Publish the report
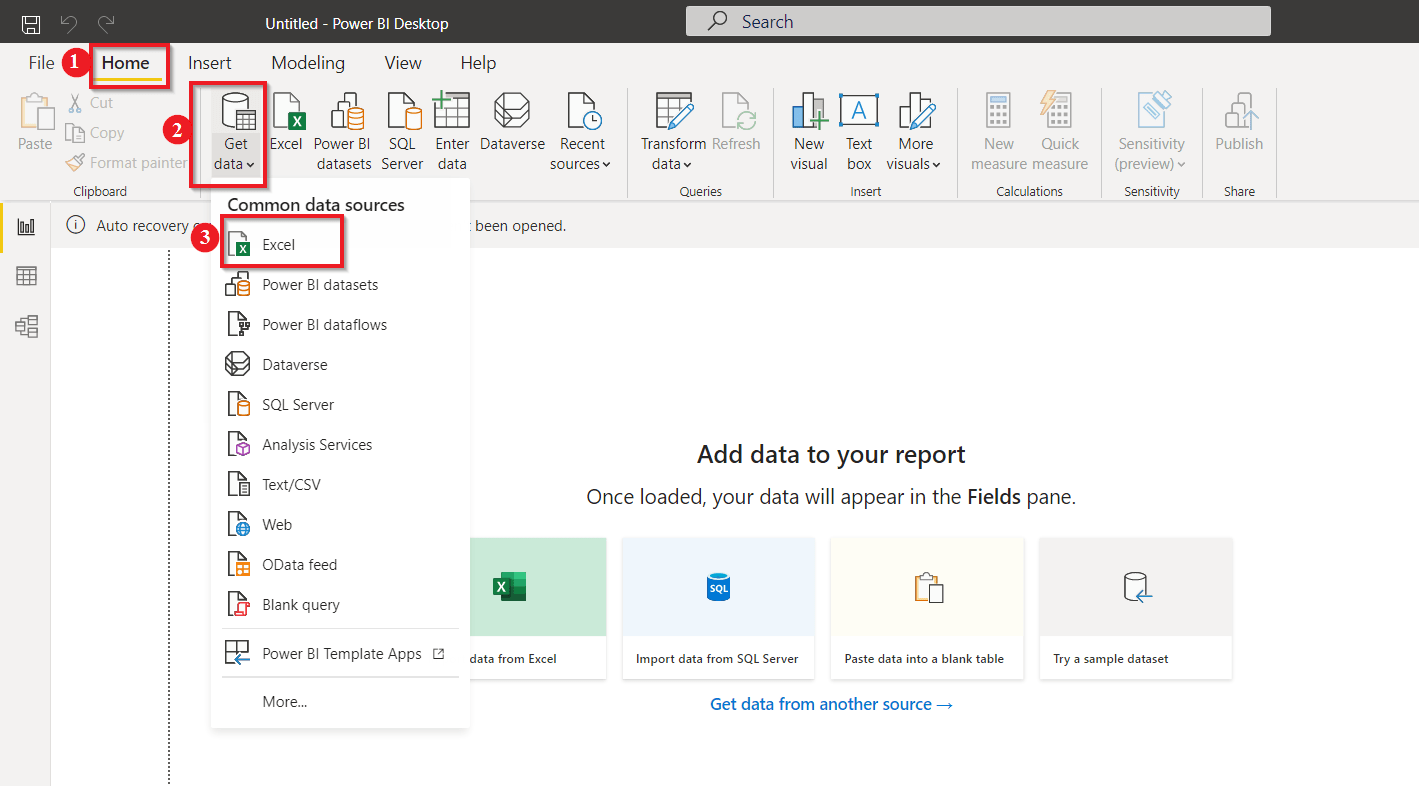The height and width of the screenshot is (786, 1419). [1238, 128]
